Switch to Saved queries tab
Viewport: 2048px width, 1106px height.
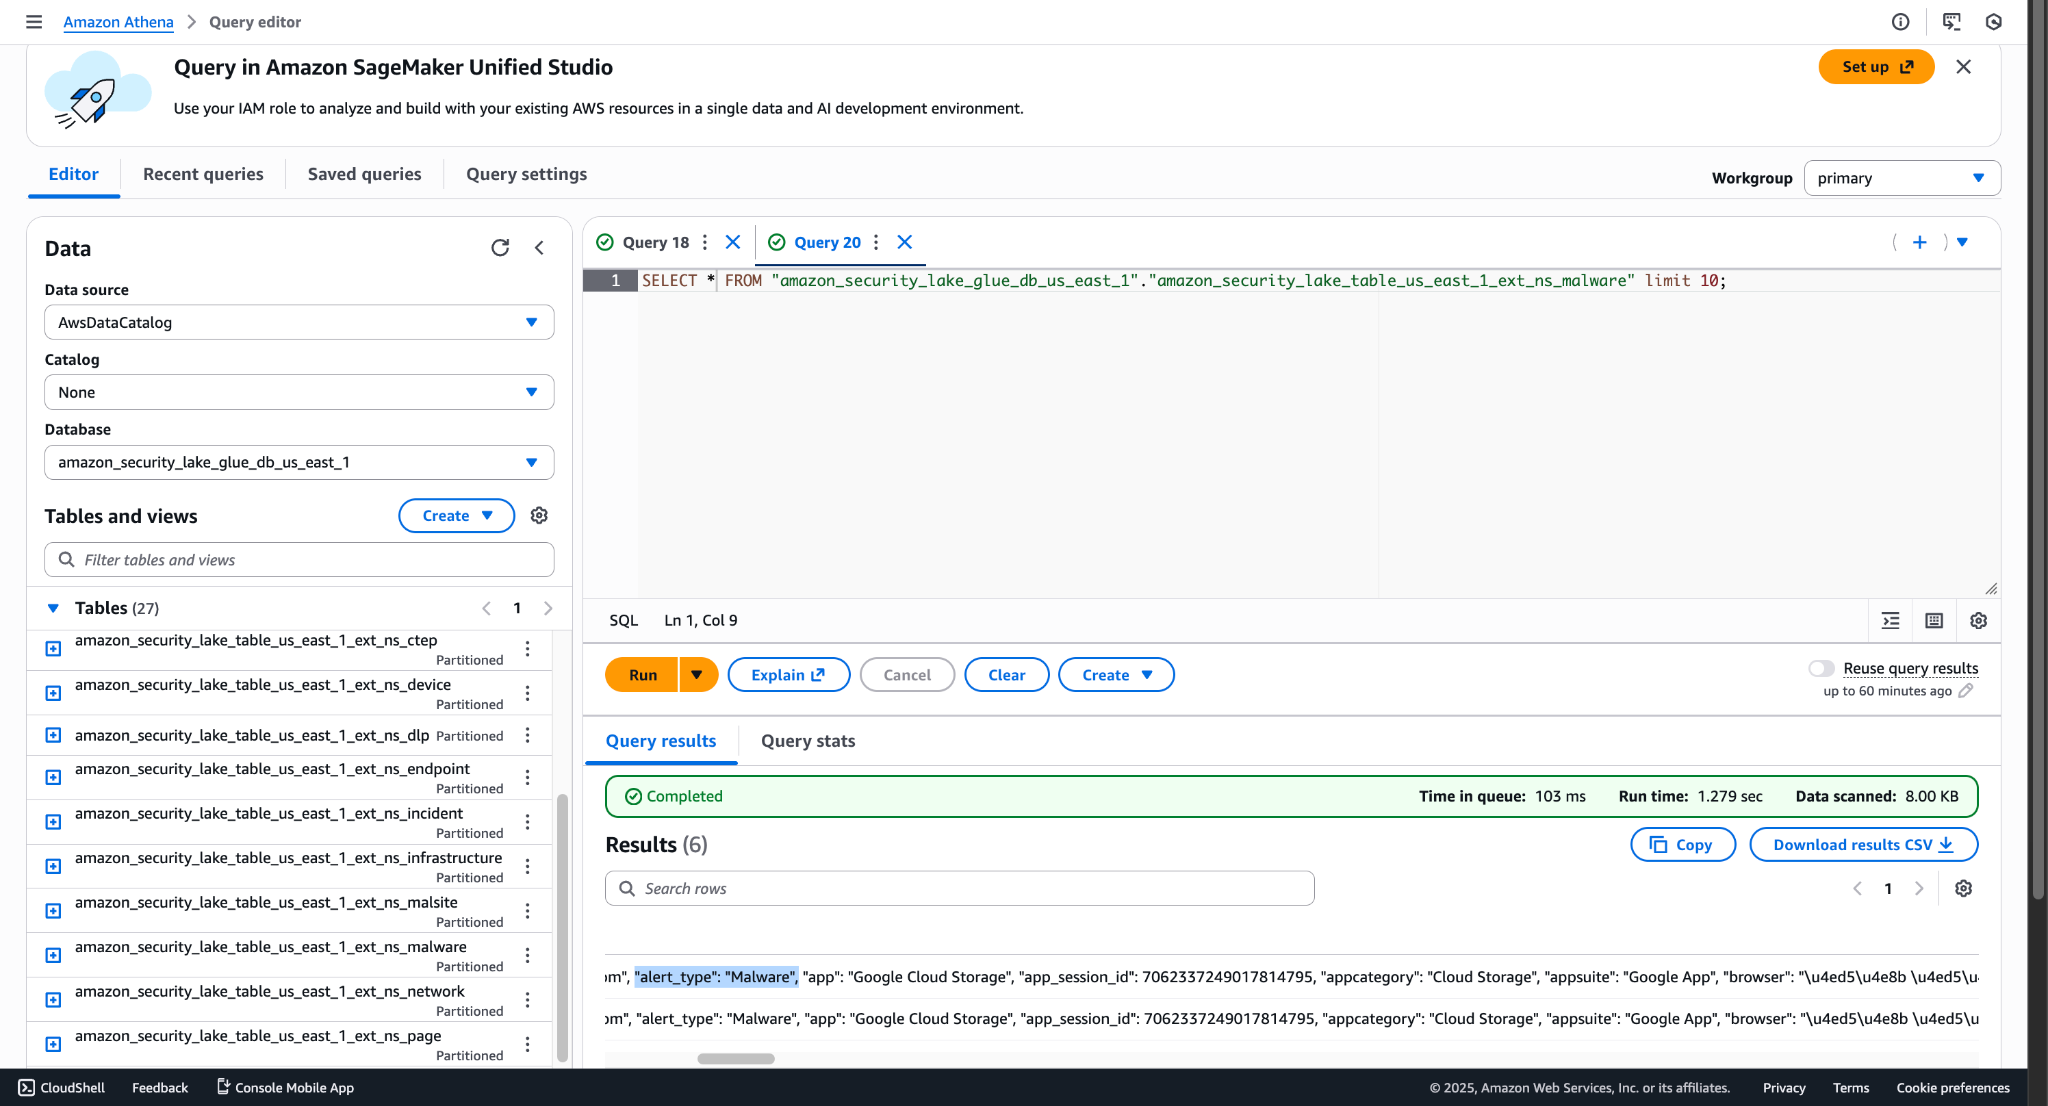pos(365,174)
